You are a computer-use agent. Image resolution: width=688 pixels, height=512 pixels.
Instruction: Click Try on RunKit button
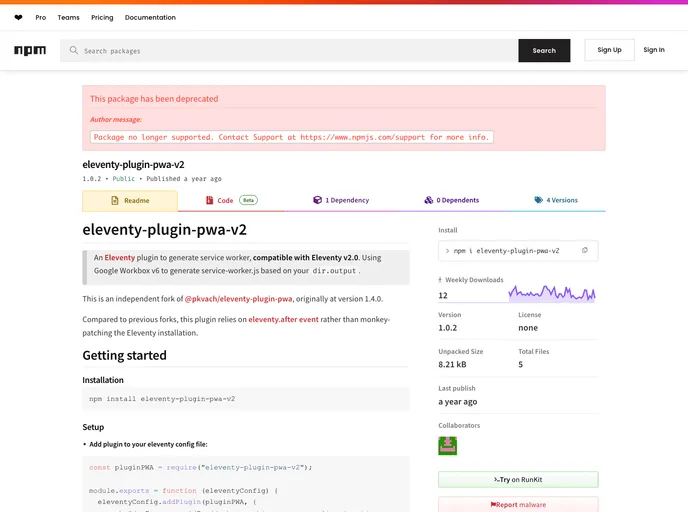pyautogui.click(x=518, y=480)
